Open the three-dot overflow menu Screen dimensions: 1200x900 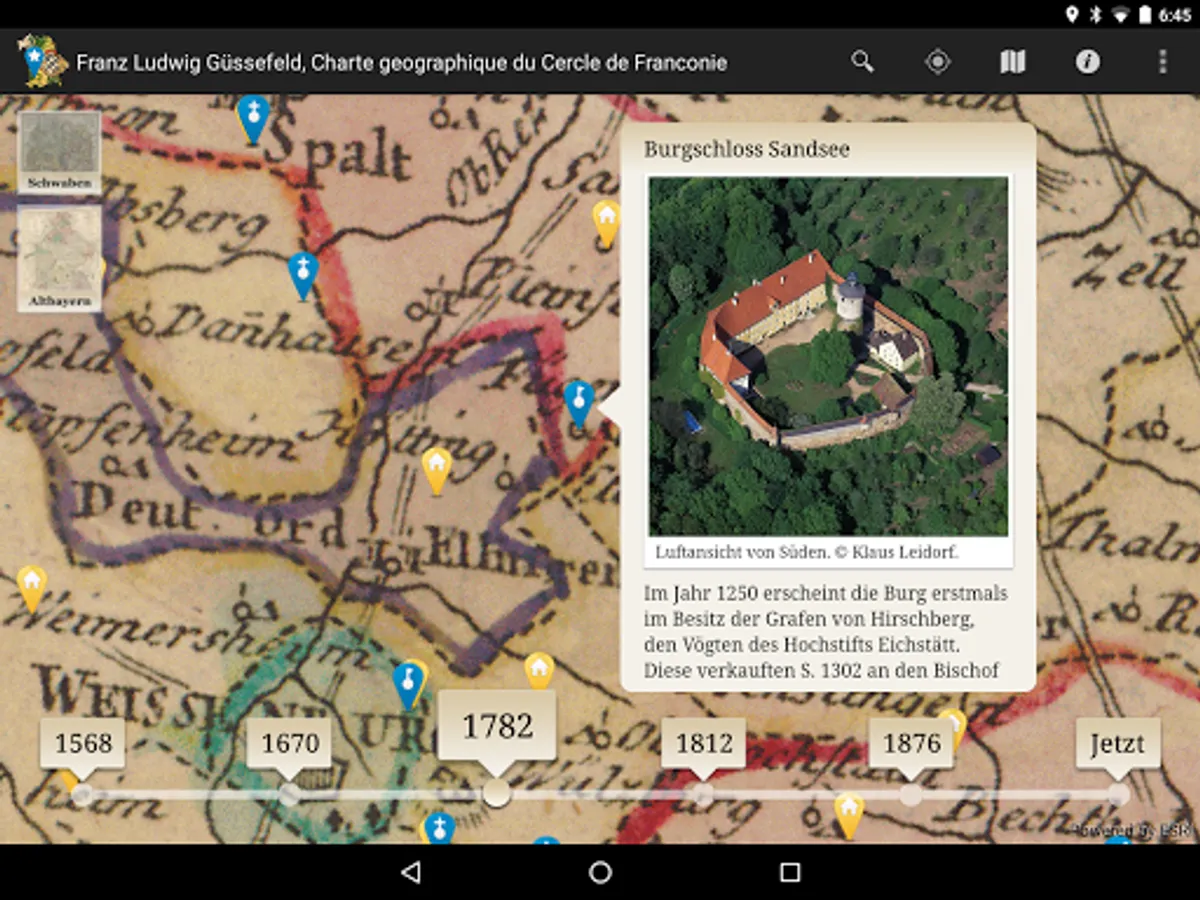coord(1162,62)
